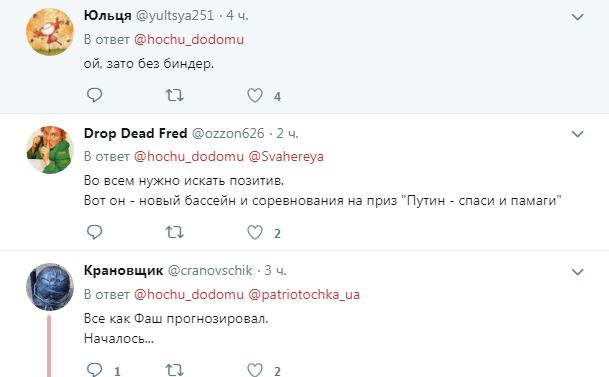
Task: Open the 4 ч. timestamp on Юльця's tweet
Action: (x=237, y=16)
